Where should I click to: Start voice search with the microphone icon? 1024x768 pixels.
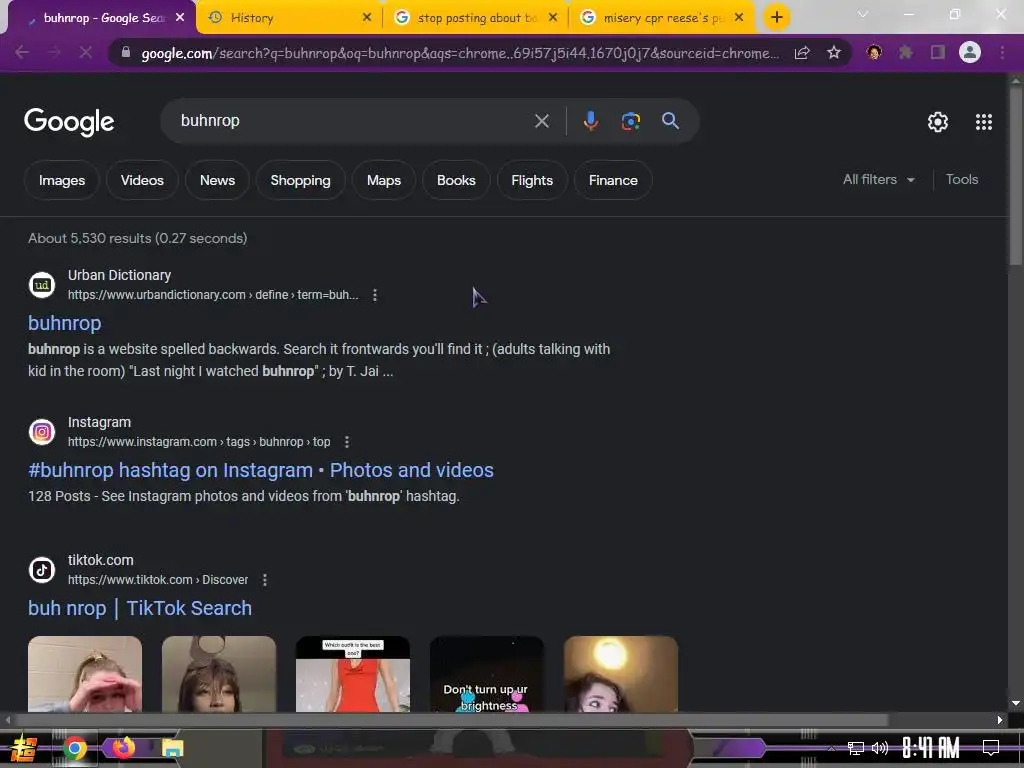(x=590, y=121)
